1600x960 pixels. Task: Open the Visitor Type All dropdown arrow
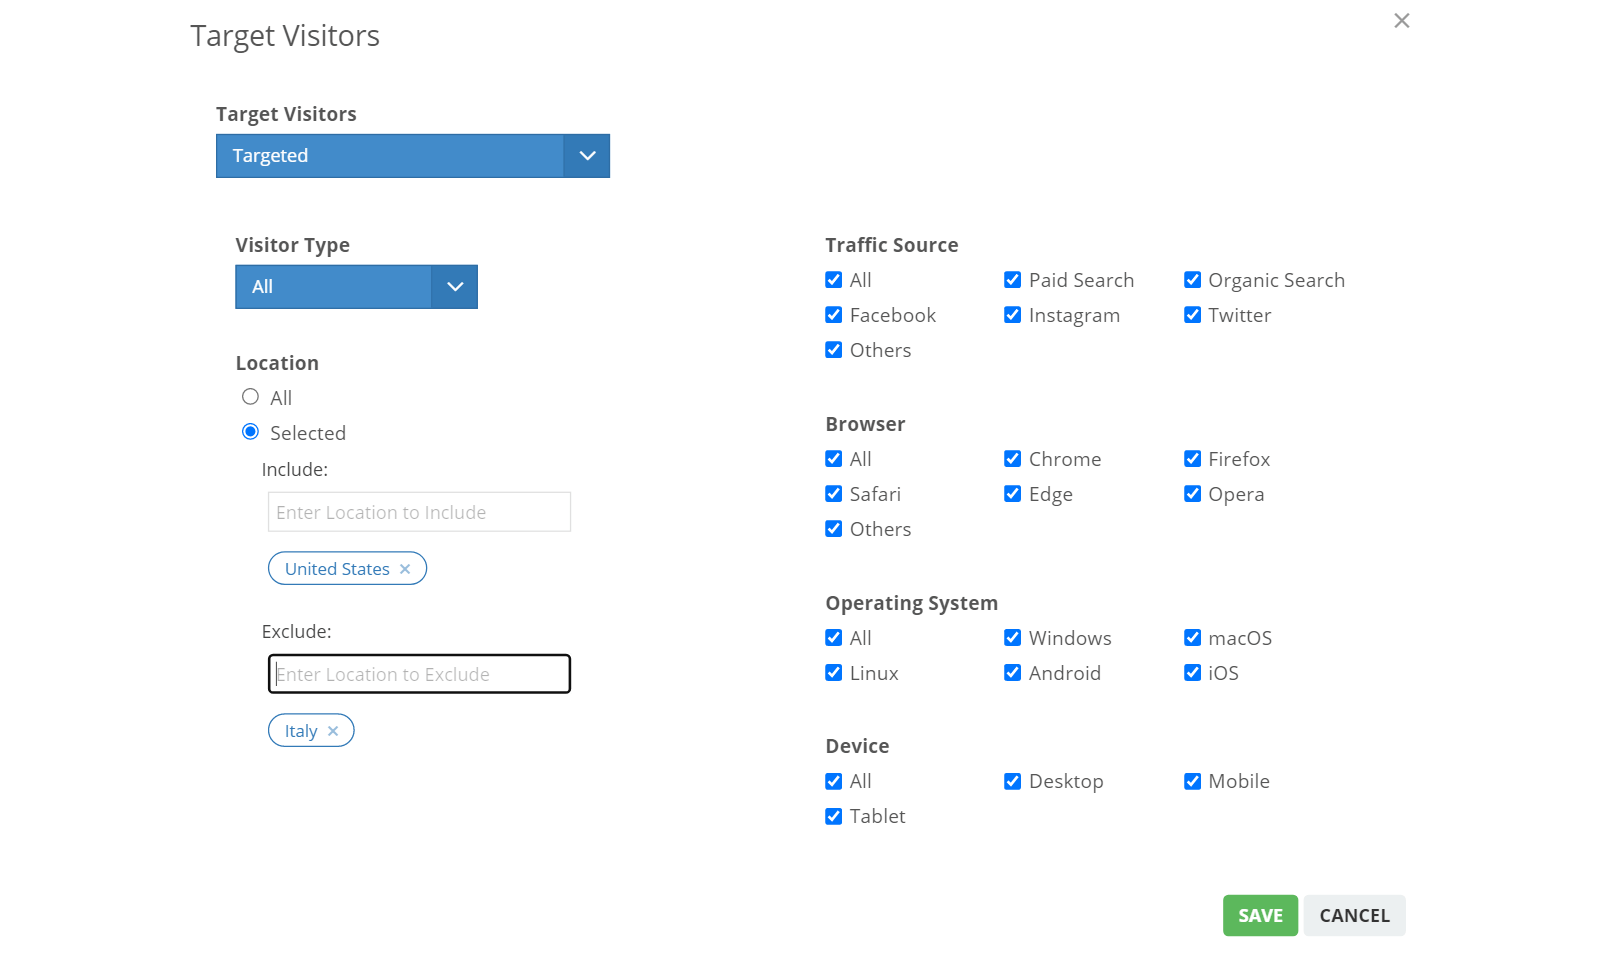tap(455, 287)
